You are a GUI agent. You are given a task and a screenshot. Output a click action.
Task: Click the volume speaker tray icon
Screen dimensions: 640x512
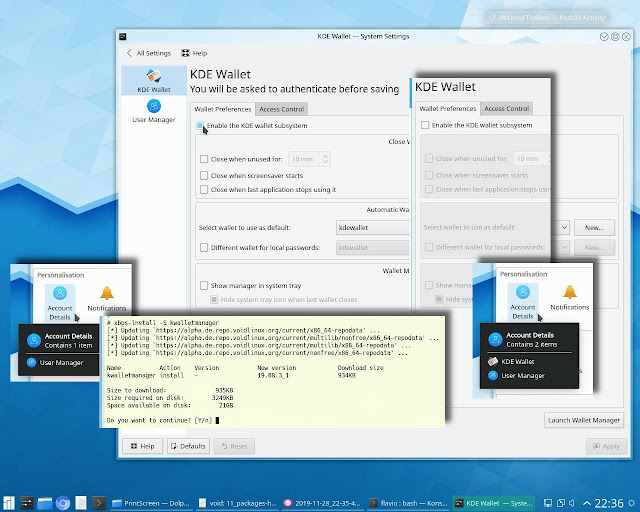[x=572, y=503]
